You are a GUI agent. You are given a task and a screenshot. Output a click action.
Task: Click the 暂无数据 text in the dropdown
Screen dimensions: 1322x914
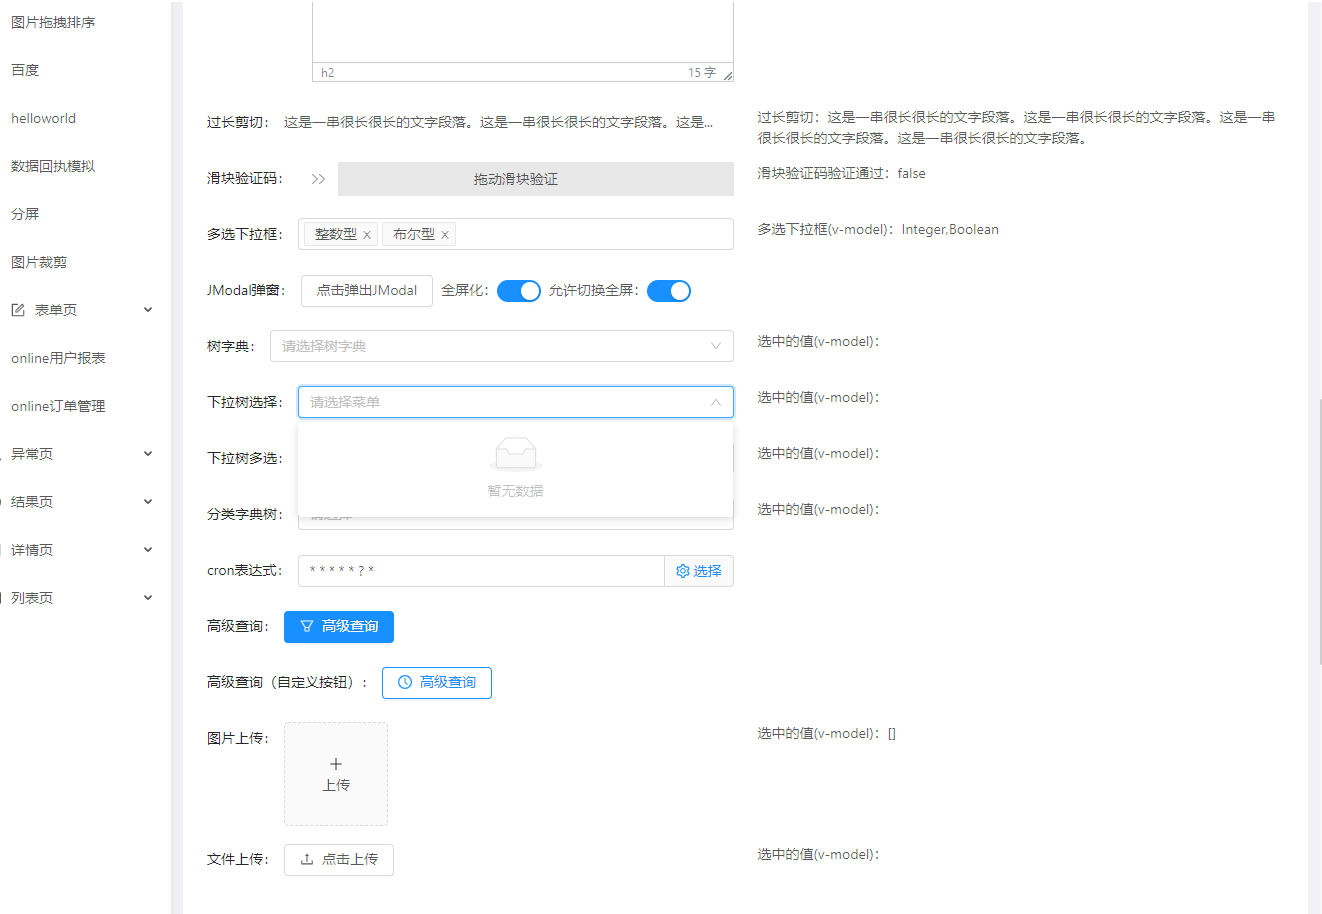516,491
